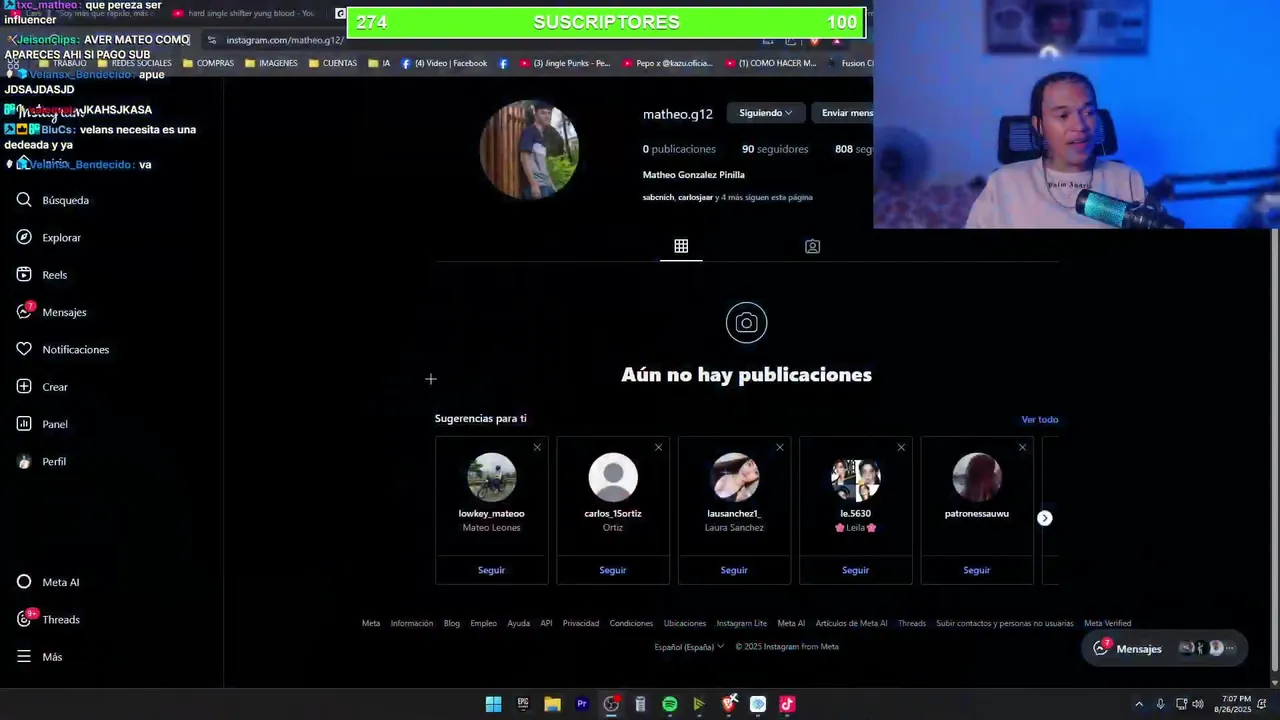Go to Reels in sidebar
Image resolution: width=1280 pixels, height=720 pixels.
coord(42,275)
